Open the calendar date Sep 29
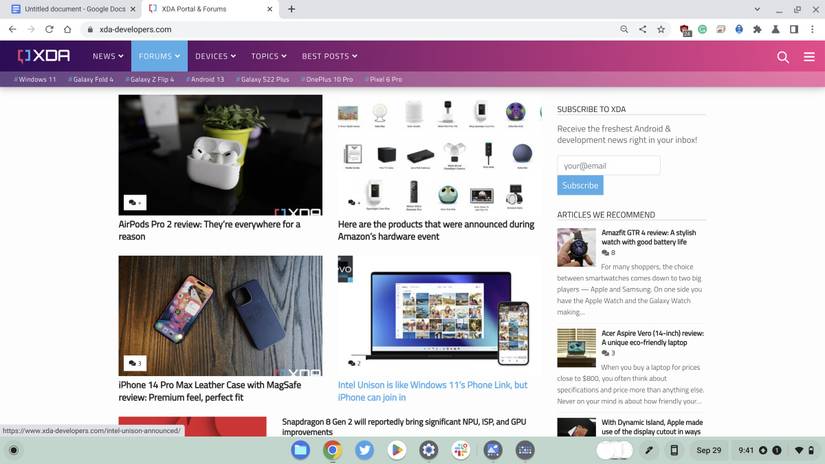This screenshot has height=464, width=825. (x=709, y=450)
